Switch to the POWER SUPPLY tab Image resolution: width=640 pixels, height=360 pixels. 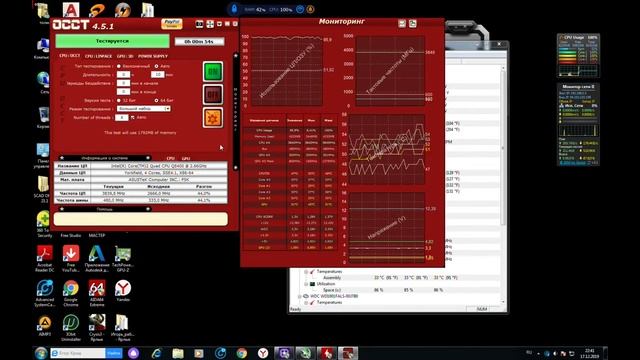click(153, 56)
